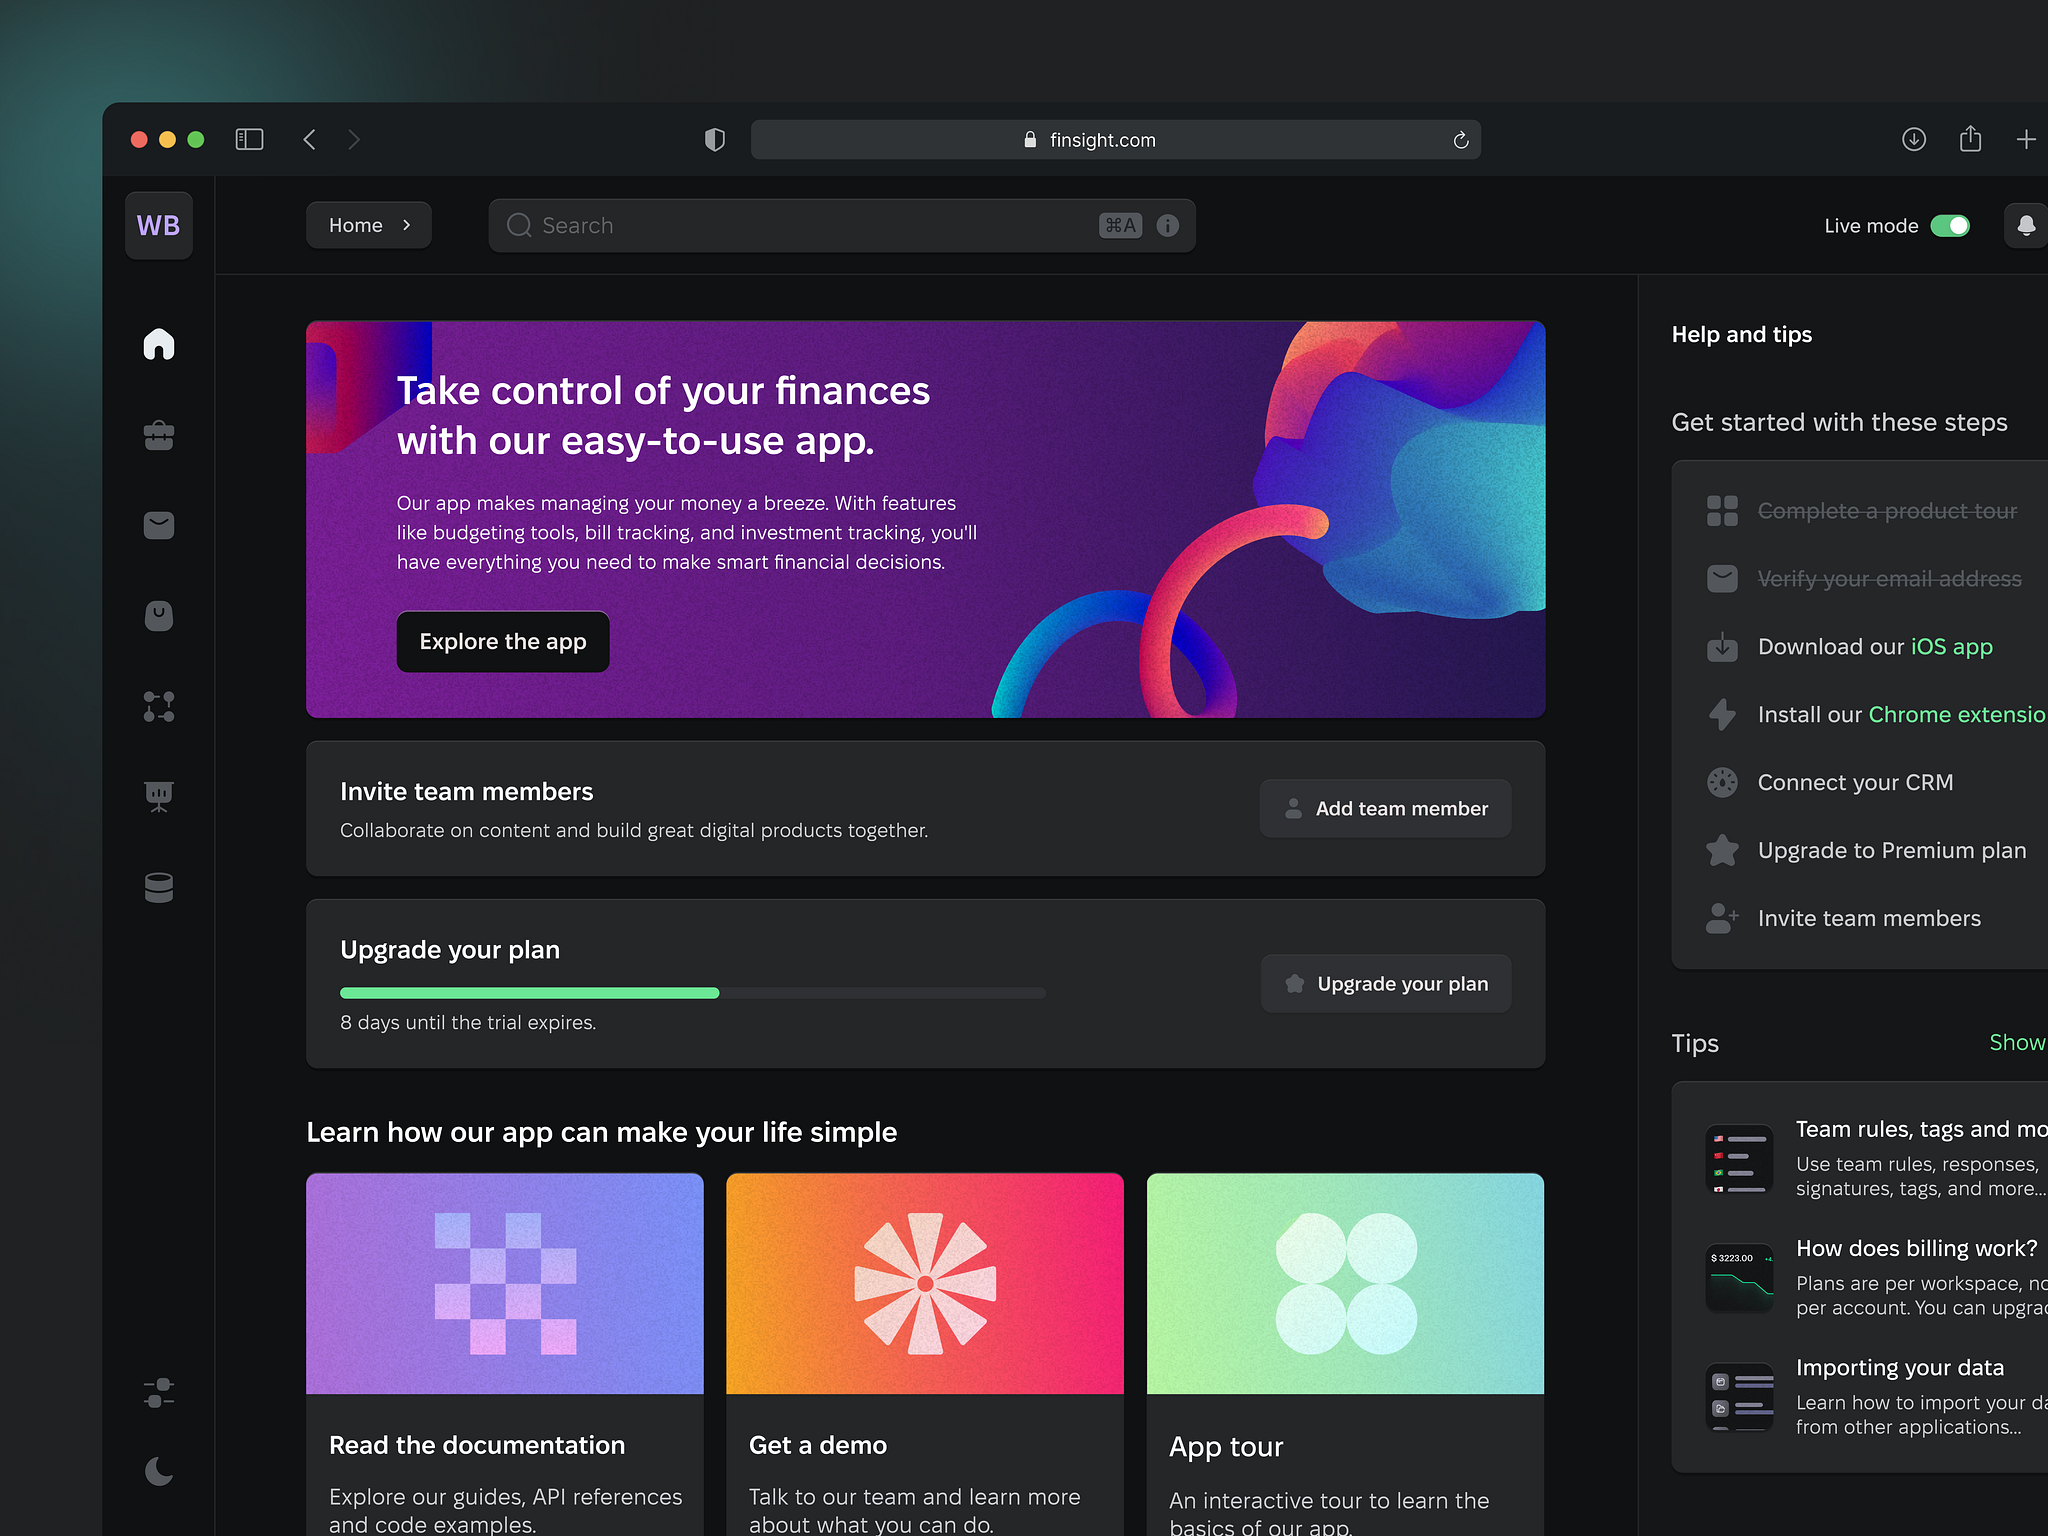Viewport: 2048px width, 1536px height.
Task: Open the Home icon in sidebar
Action: [x=159, y=344]
